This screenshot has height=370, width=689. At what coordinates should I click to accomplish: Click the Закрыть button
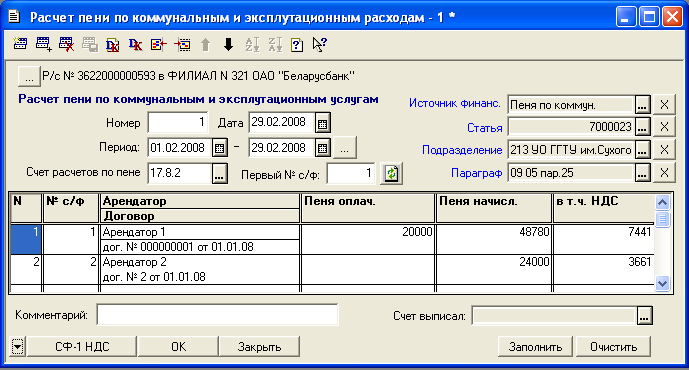pyautogui.click(x=259, y=347)
